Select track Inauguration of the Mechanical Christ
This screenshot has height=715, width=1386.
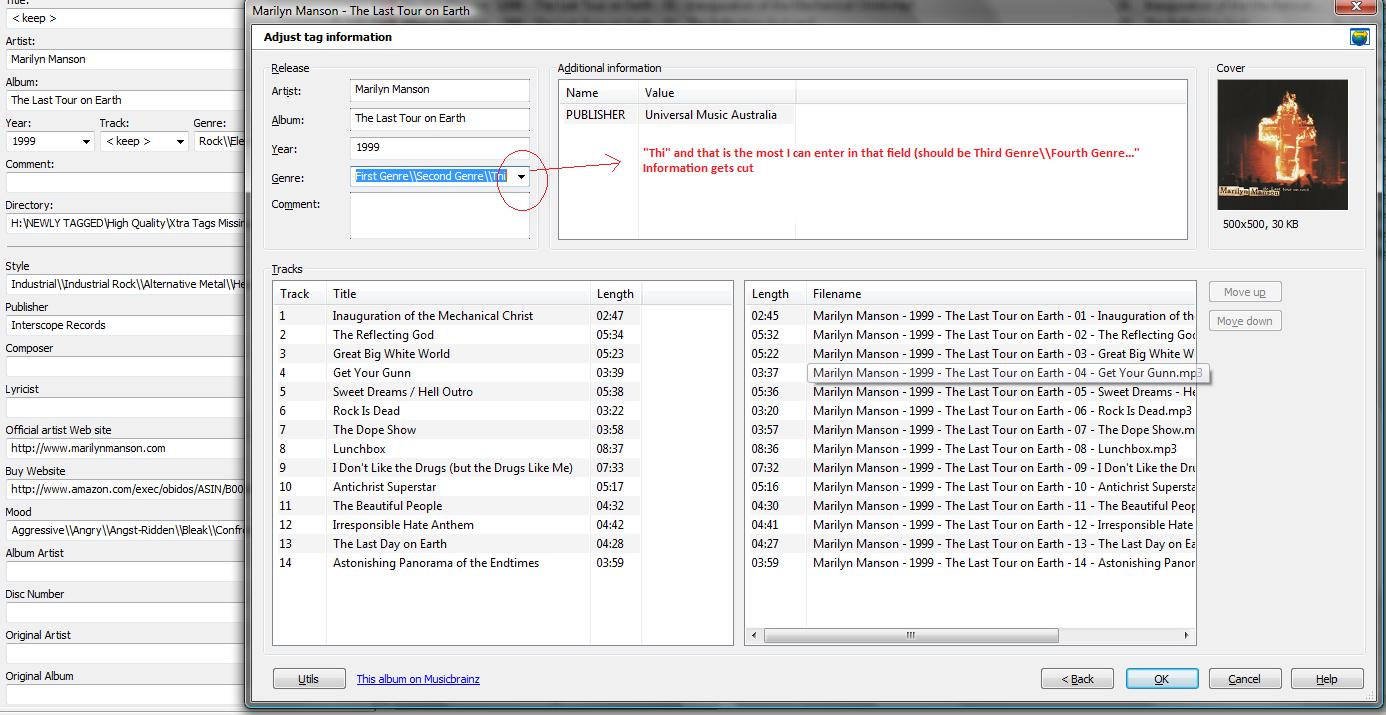pyautogui.click(x=433, y=316)
